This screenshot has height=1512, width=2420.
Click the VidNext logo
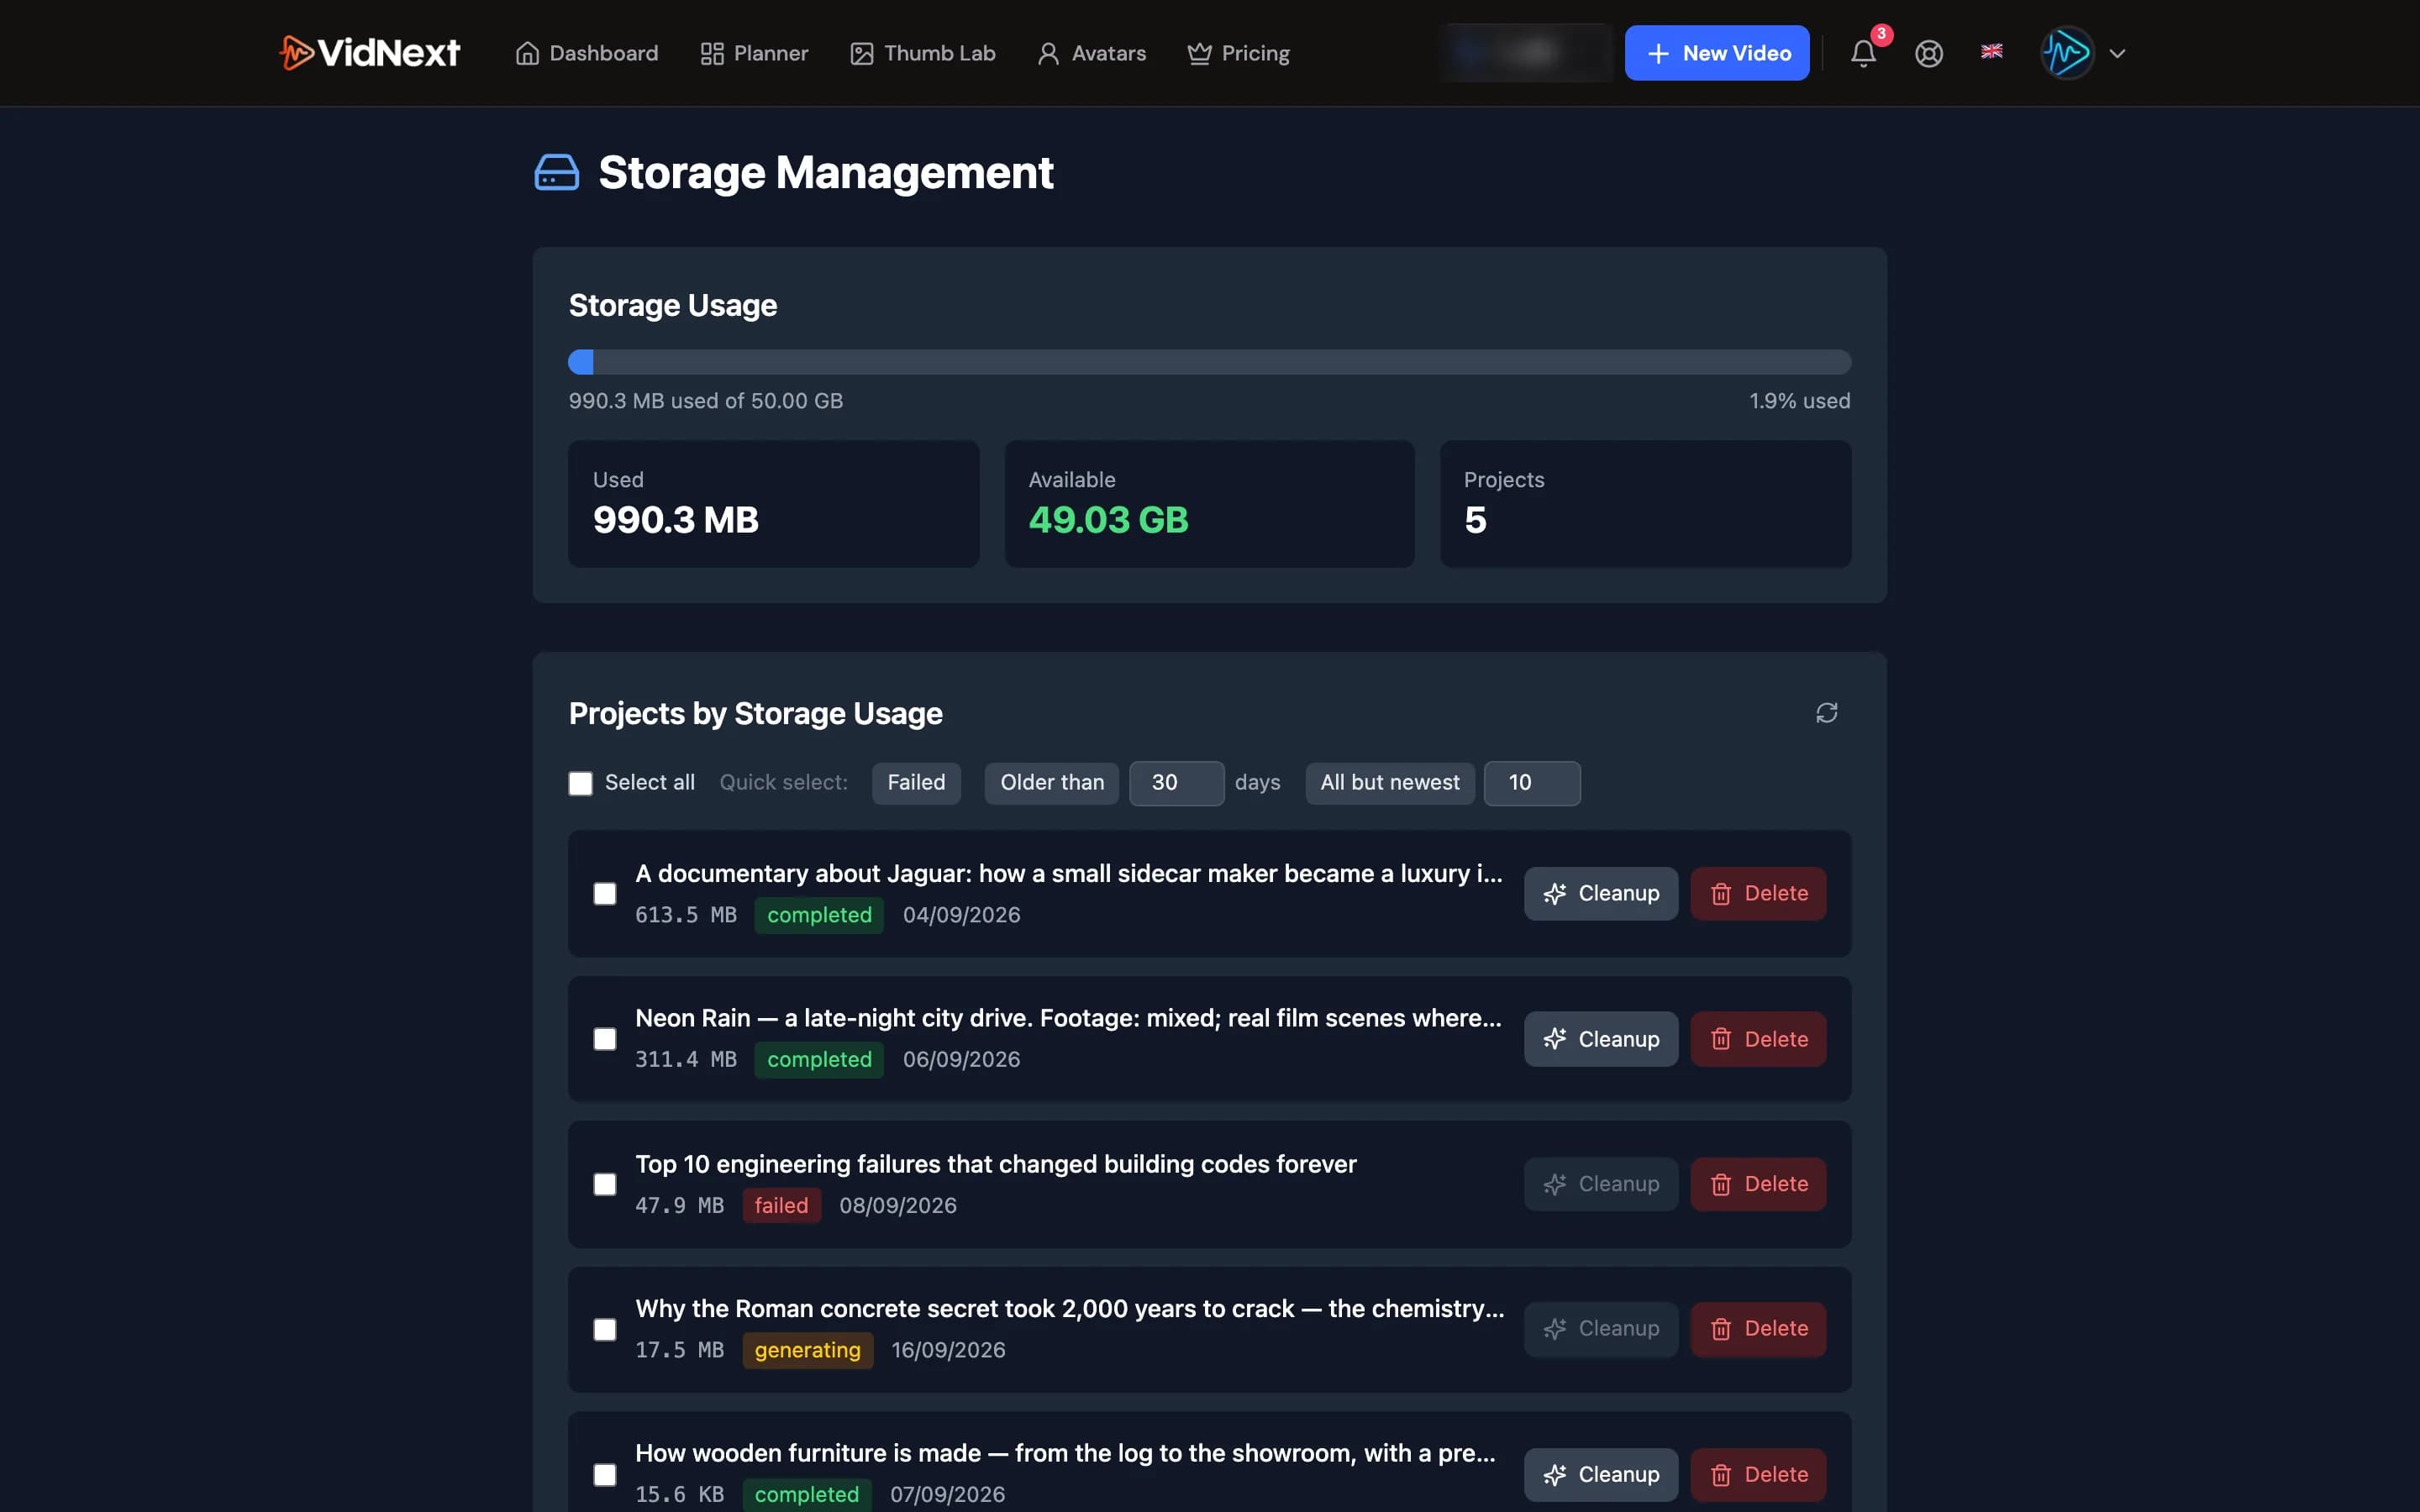pyautogui.click(x=370, y=53)
